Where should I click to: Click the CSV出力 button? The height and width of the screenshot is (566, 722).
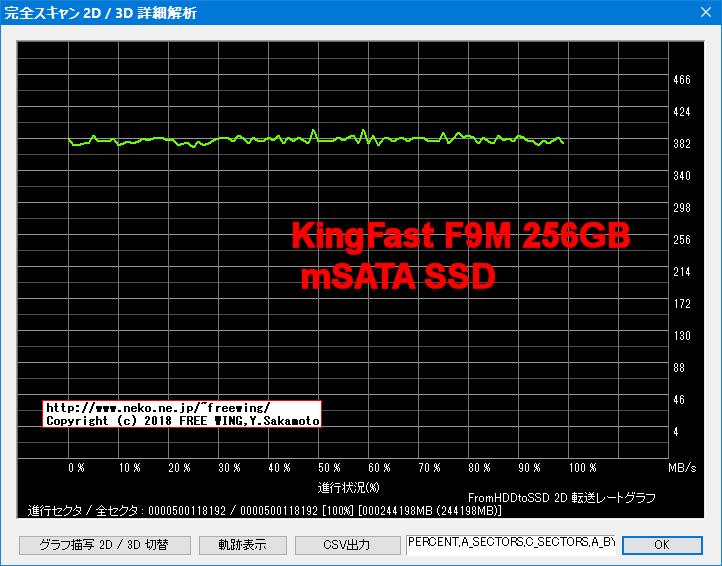pyautogui.click(x=347, y=545)
